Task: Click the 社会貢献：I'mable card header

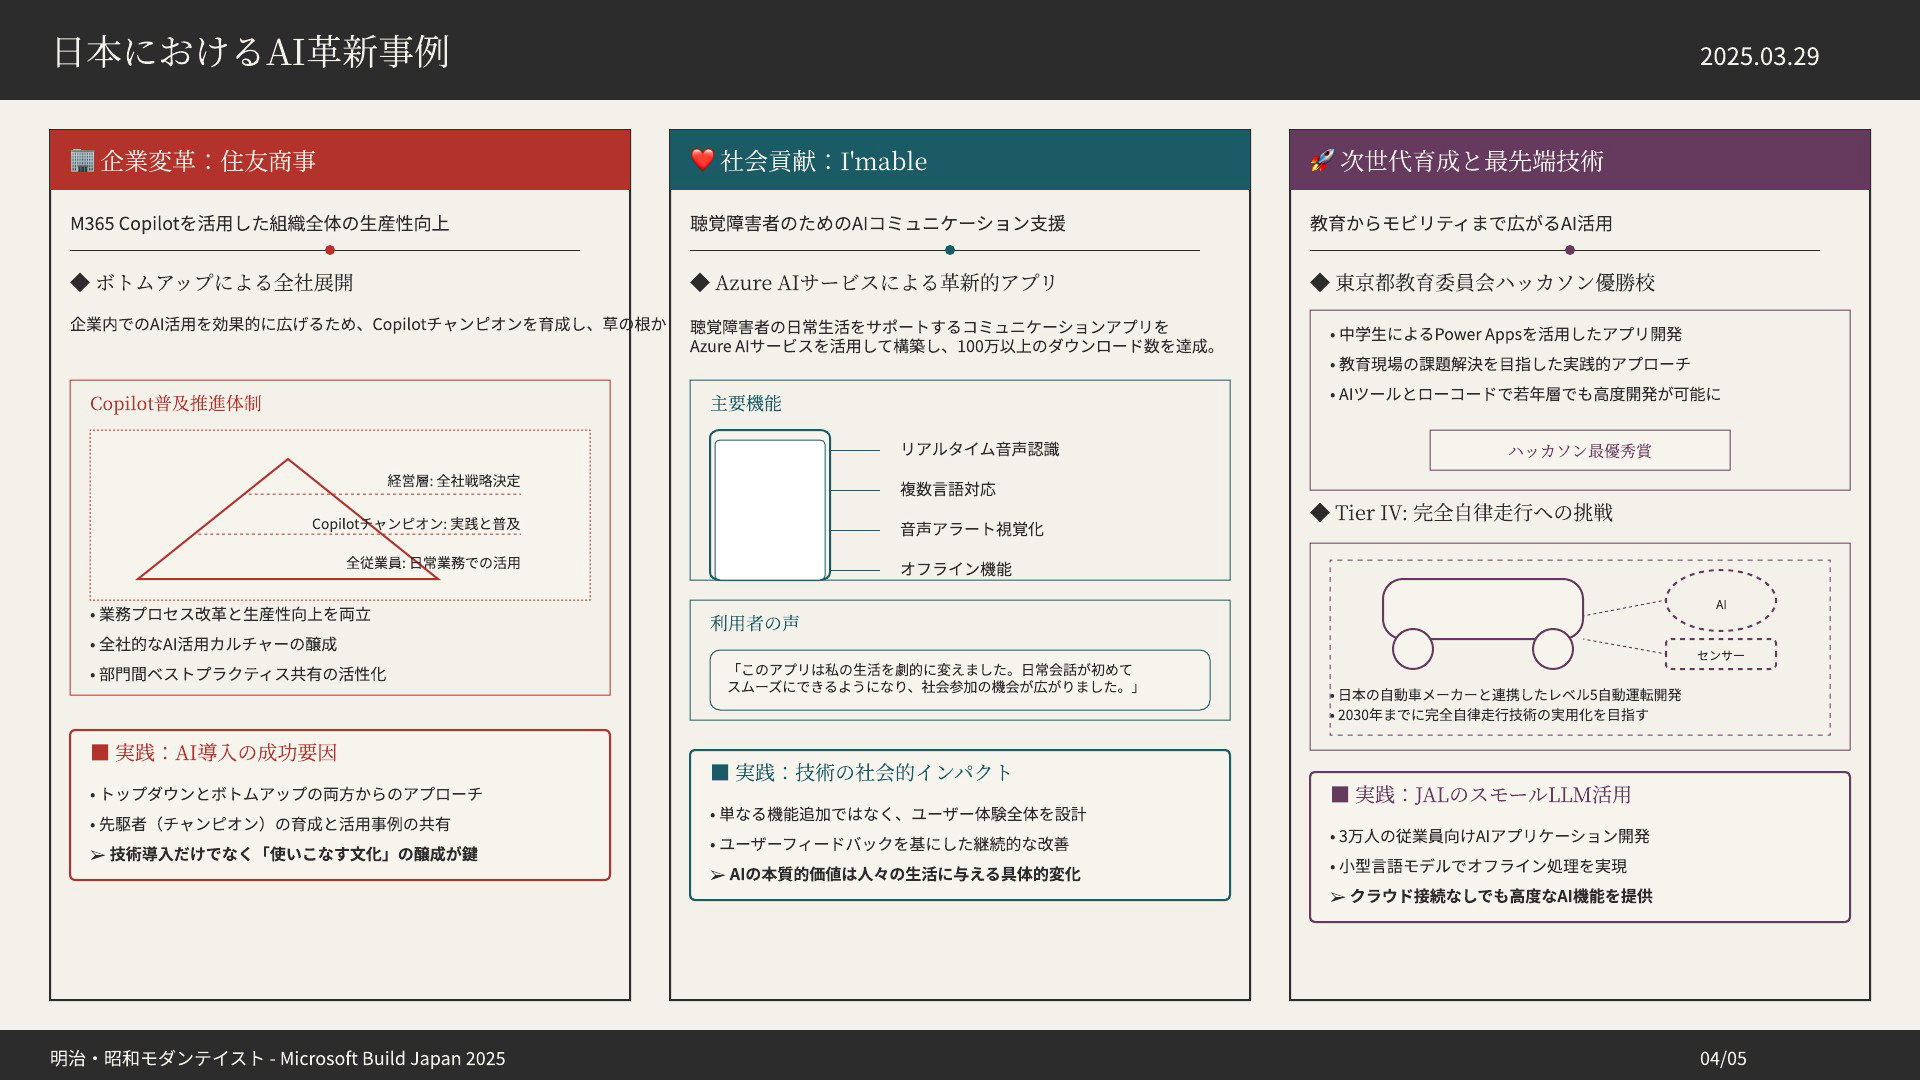Action: tap(960, 160)
